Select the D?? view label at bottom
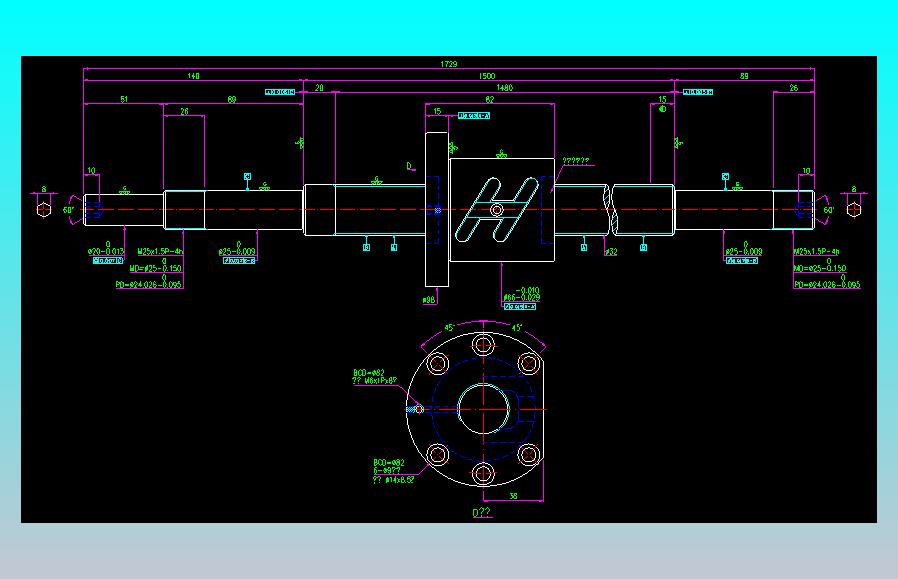Image resolution: width=898 pixels, height=579 pixels. 482,513
